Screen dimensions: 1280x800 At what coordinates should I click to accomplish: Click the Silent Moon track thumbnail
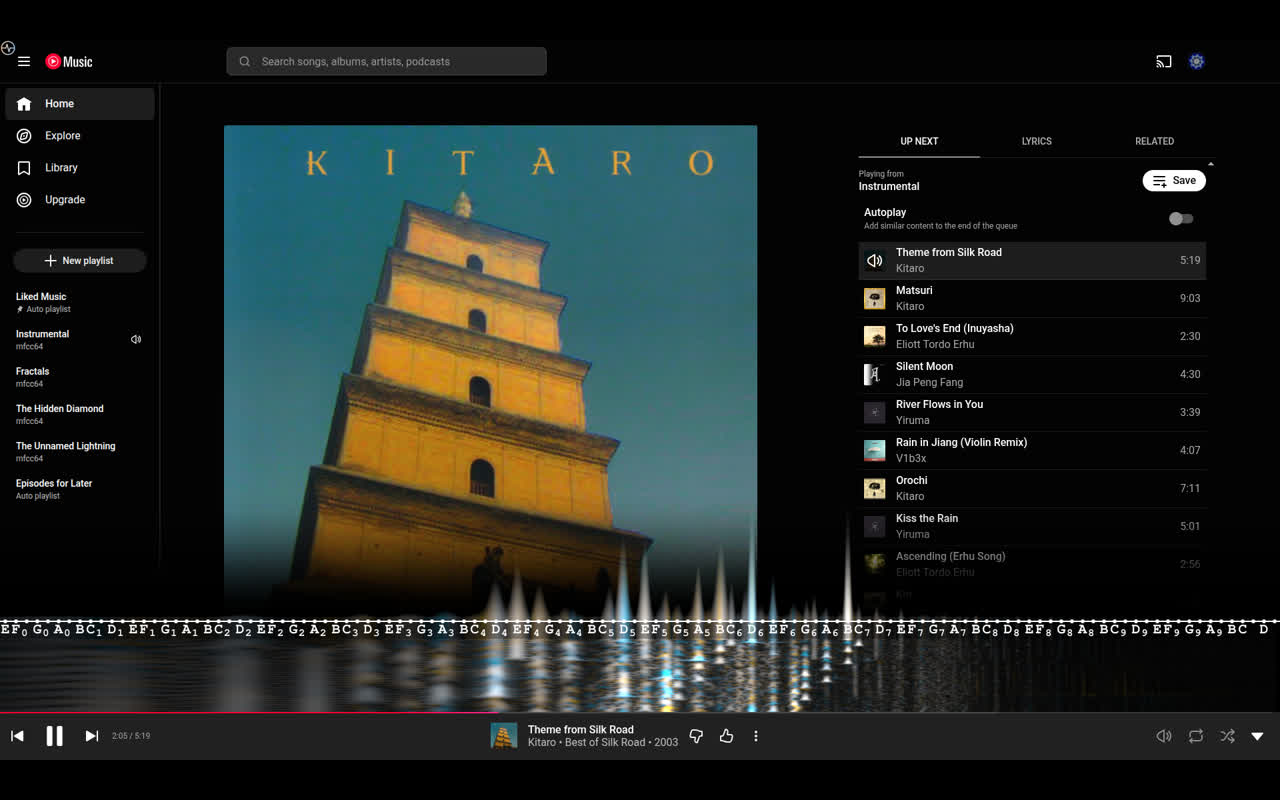point(875,374)
